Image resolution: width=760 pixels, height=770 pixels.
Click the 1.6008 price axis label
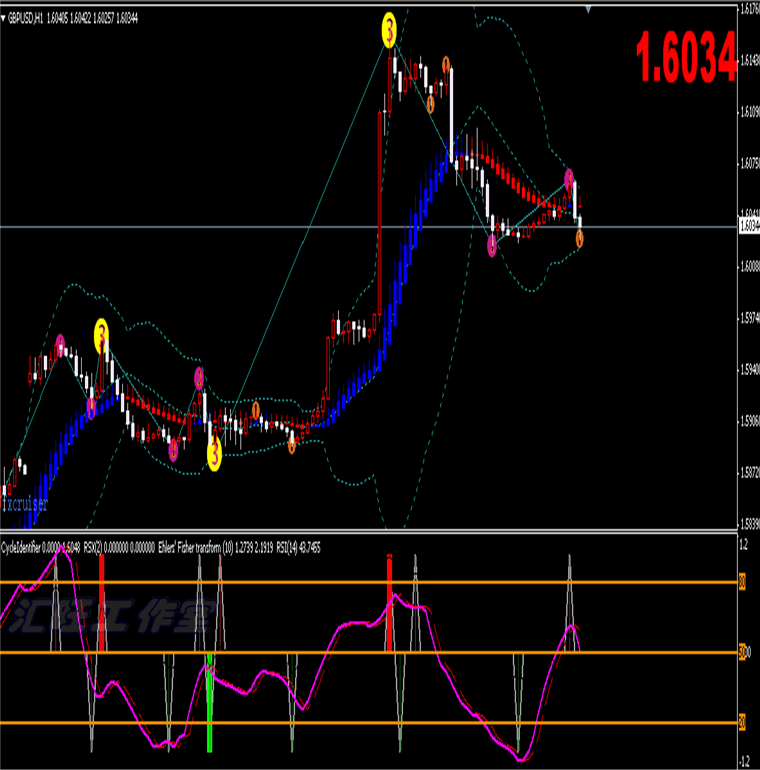[750, 267]
